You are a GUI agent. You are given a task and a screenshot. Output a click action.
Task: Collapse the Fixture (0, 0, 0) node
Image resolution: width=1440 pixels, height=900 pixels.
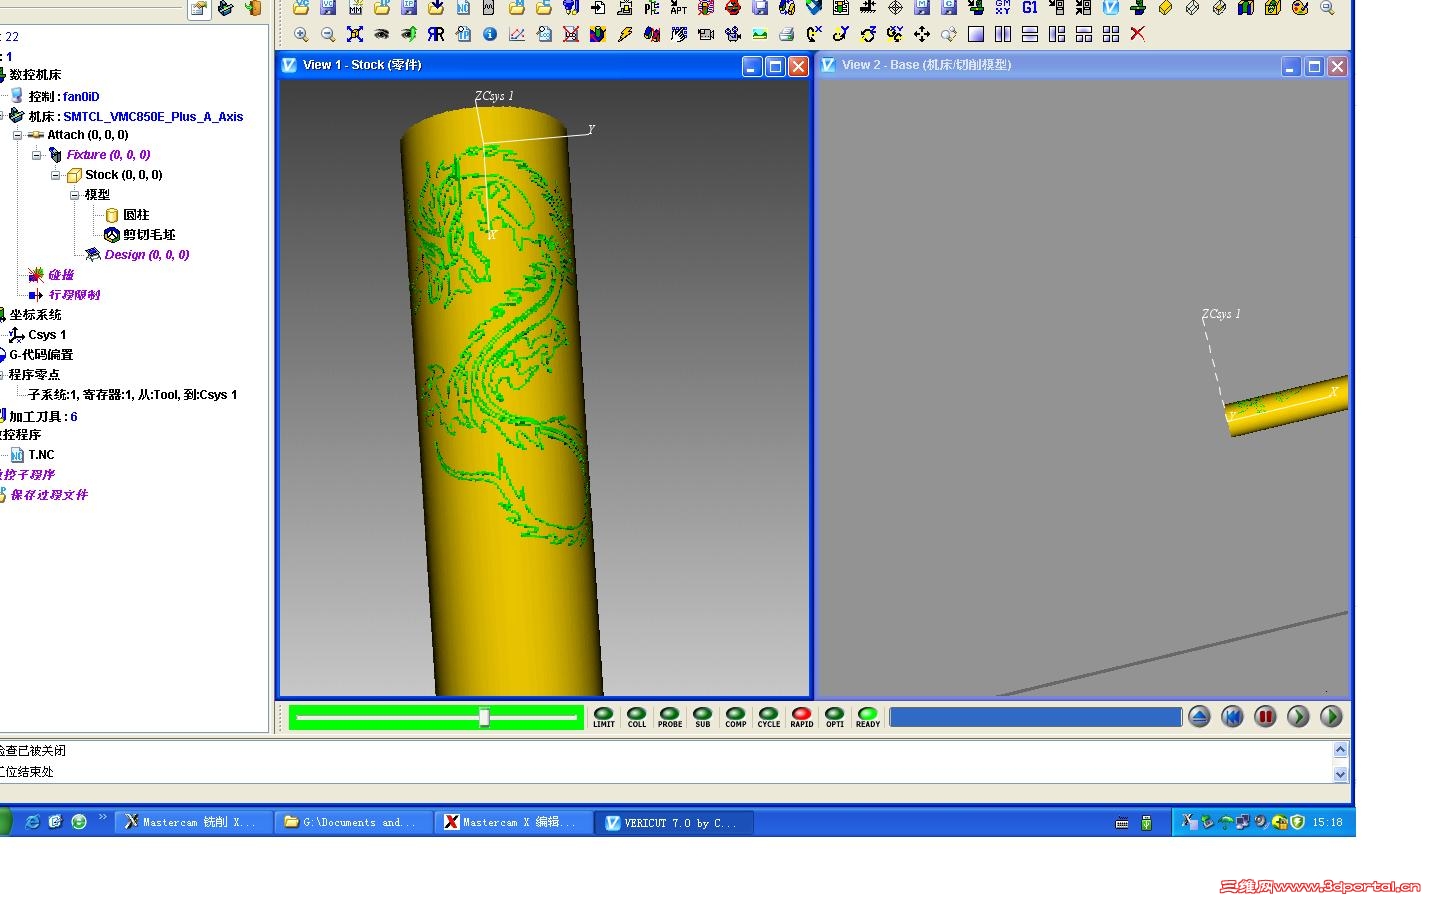(x=37, y=155)
